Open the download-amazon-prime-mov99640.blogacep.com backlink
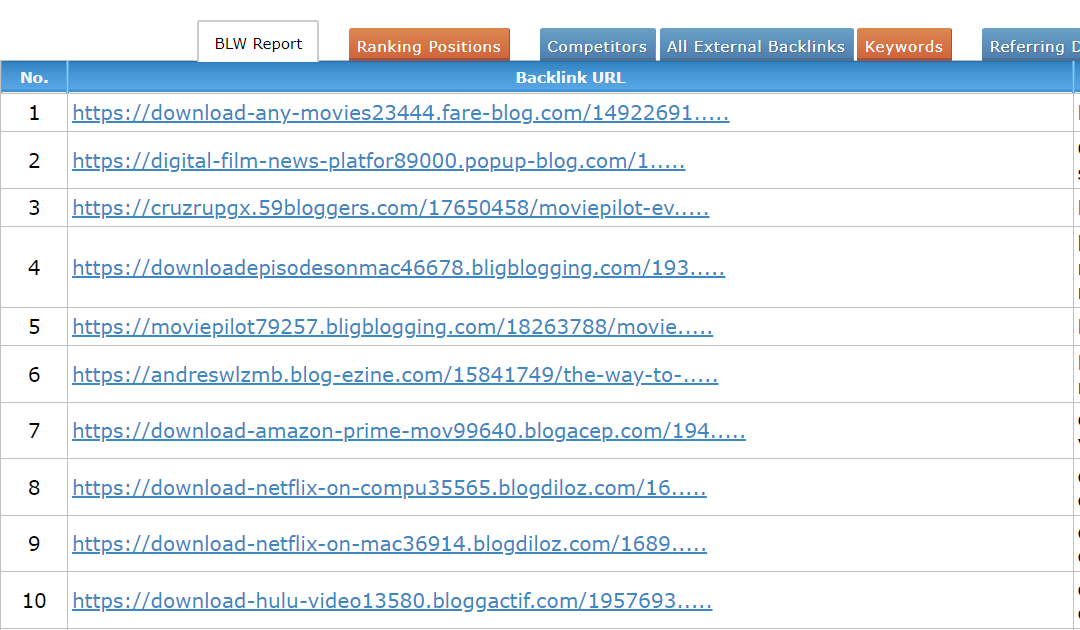The height and width of the screenshot is (630, 1080). [x=409, y=431]
